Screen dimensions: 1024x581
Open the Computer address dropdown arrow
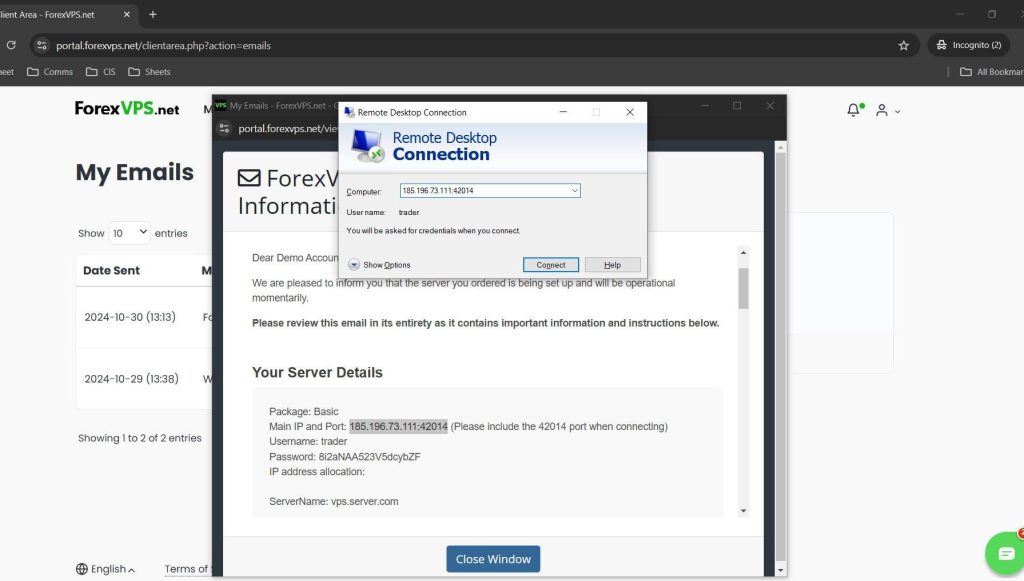(574, 191)
